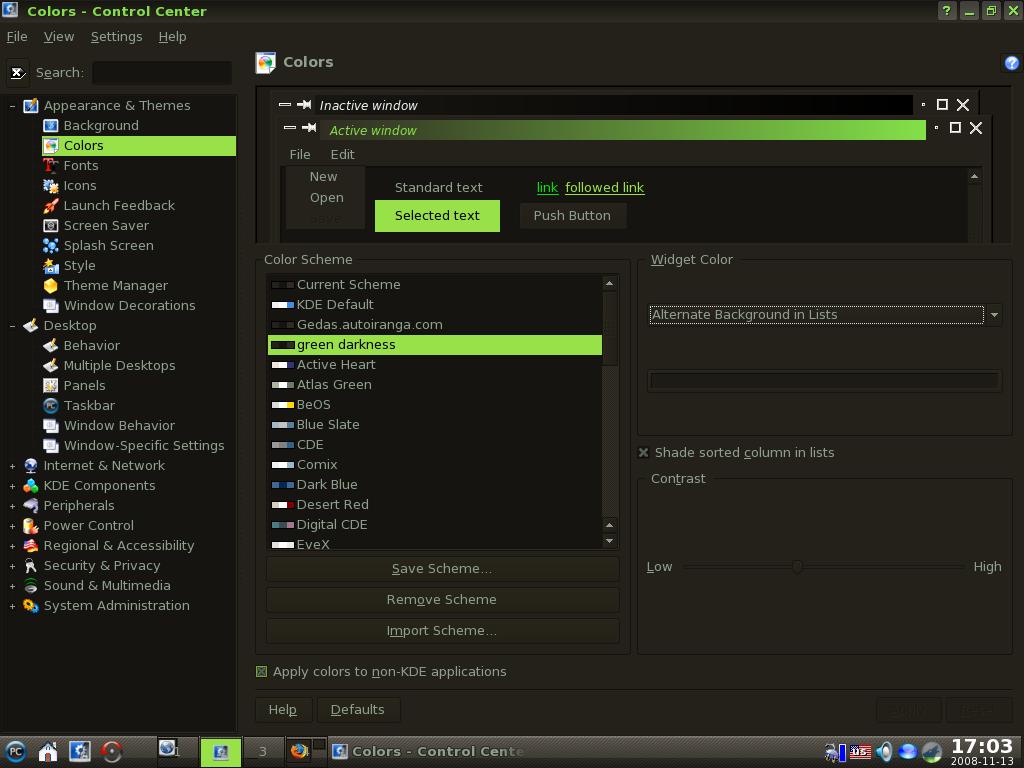Click the Theme Manager icon
Viewport: 1024px width, 768px height.
pos(50,285)
